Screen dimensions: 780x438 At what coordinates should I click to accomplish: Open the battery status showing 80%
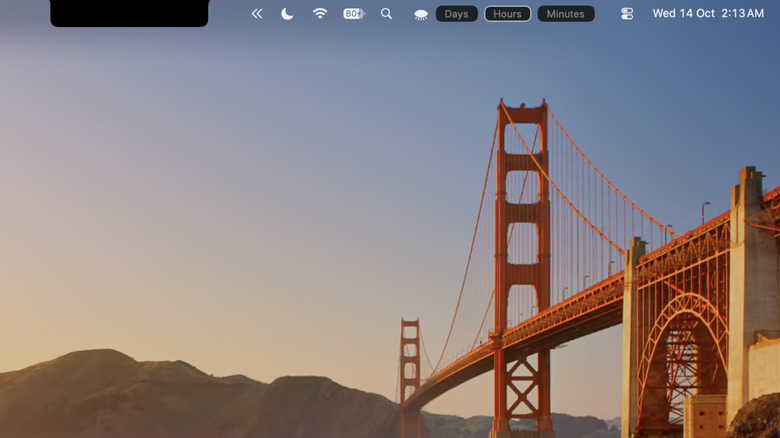click(354, 14)
